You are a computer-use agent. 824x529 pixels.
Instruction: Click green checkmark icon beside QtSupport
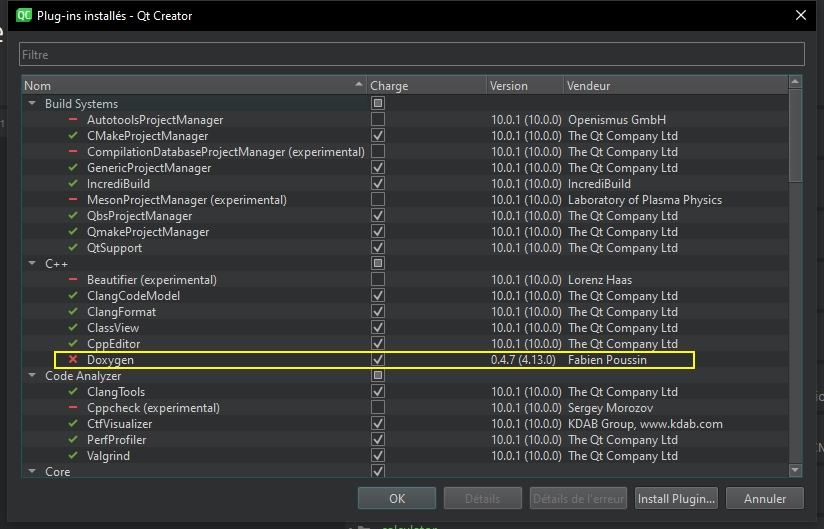tap(73, 247)
